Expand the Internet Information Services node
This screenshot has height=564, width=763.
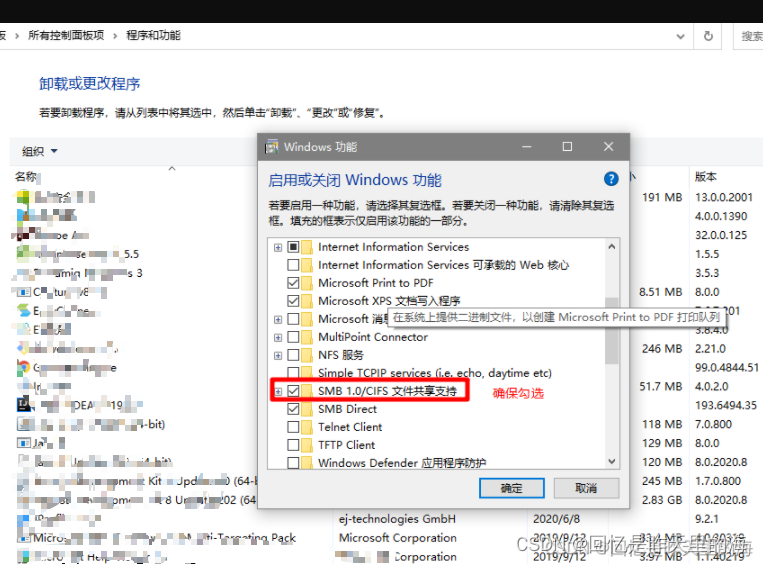pos(278,247)
